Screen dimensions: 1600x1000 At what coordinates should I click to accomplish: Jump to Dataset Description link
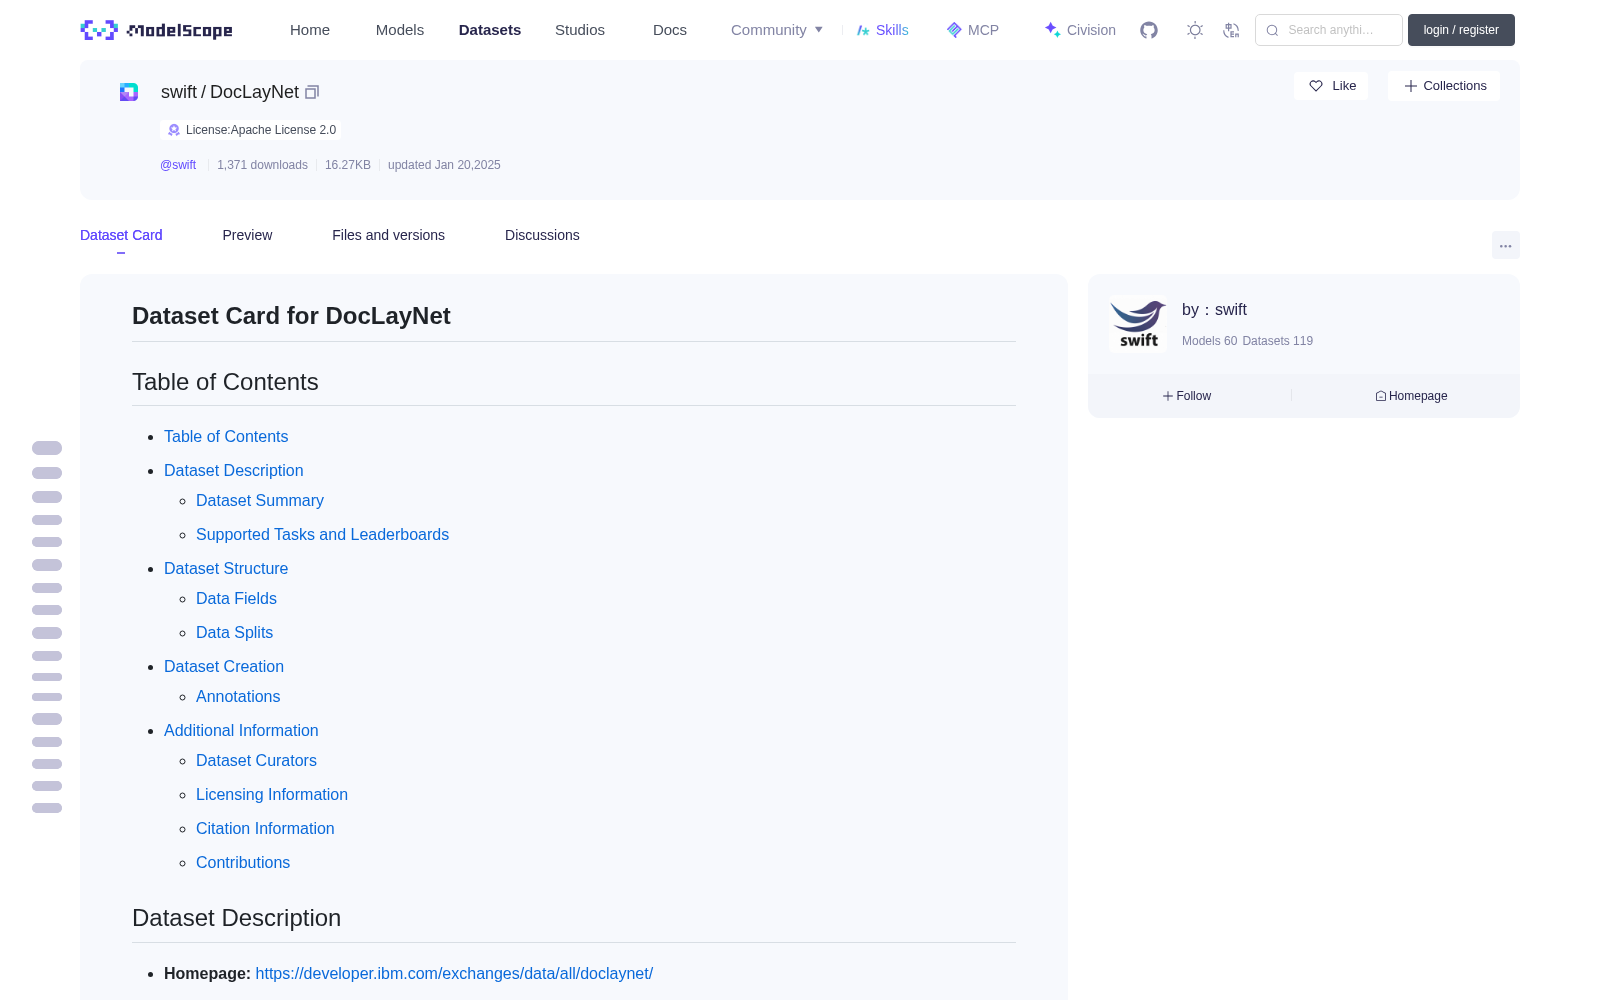(x=233, y=470)
